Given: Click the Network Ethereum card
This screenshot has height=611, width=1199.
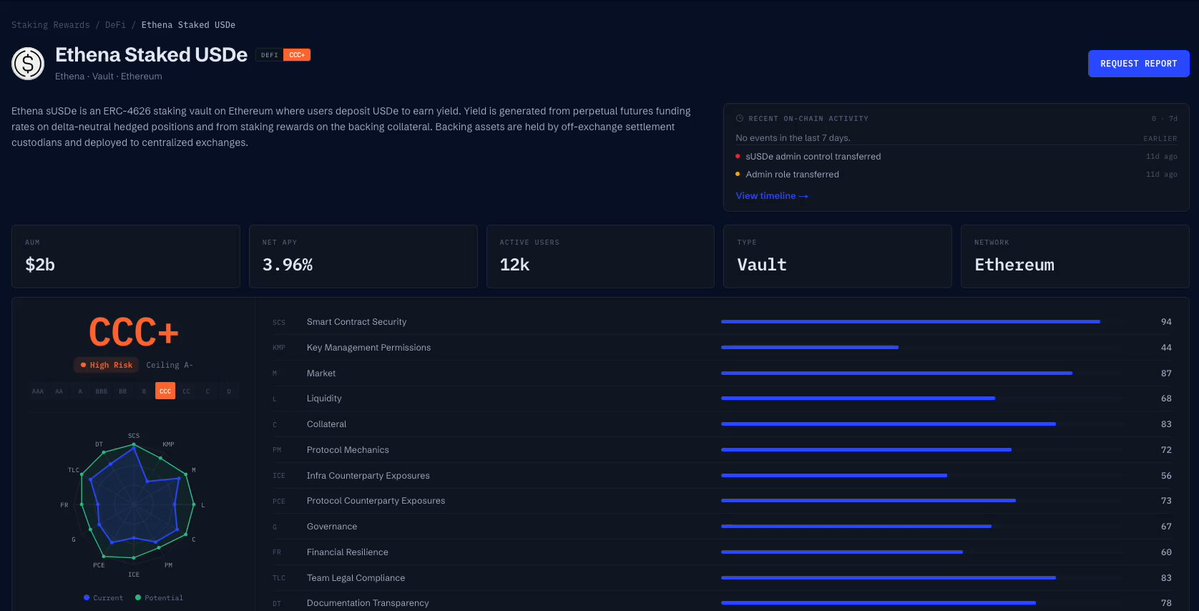Looking at the screenshot, I should (1075, 256).
